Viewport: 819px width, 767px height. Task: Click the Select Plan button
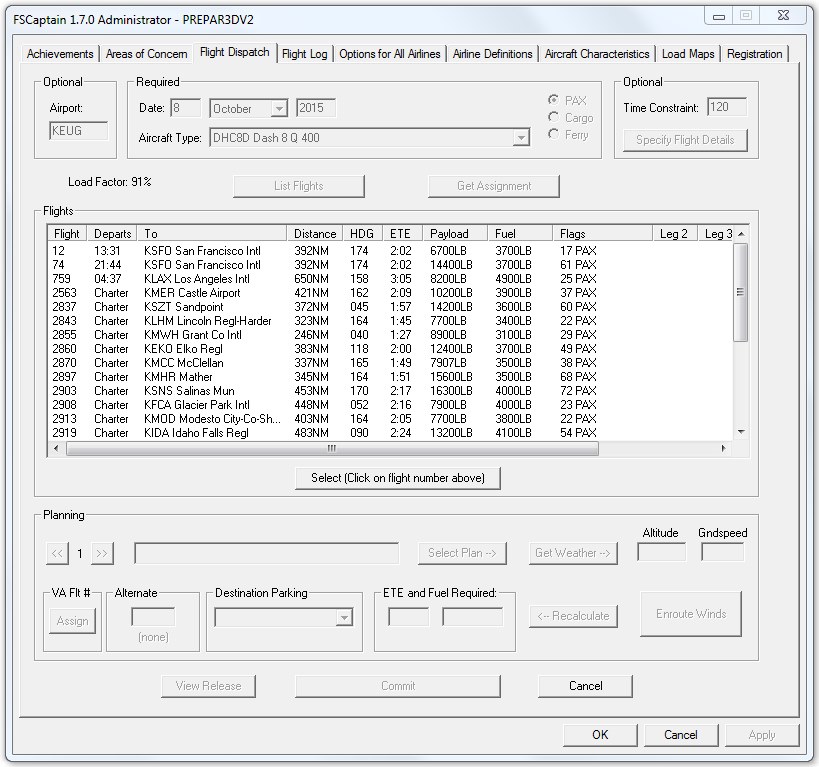462,553
